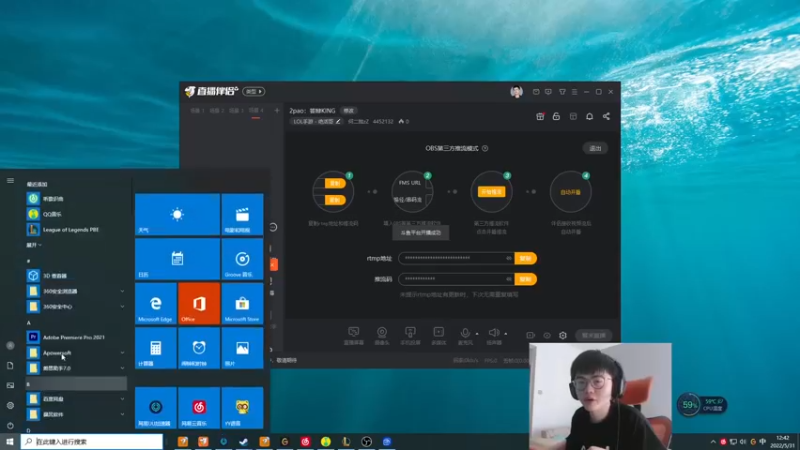The width and height of the screenshot is (800, 450).
Task: Open the Microsoft Store tile
Action: pos(242,304)
